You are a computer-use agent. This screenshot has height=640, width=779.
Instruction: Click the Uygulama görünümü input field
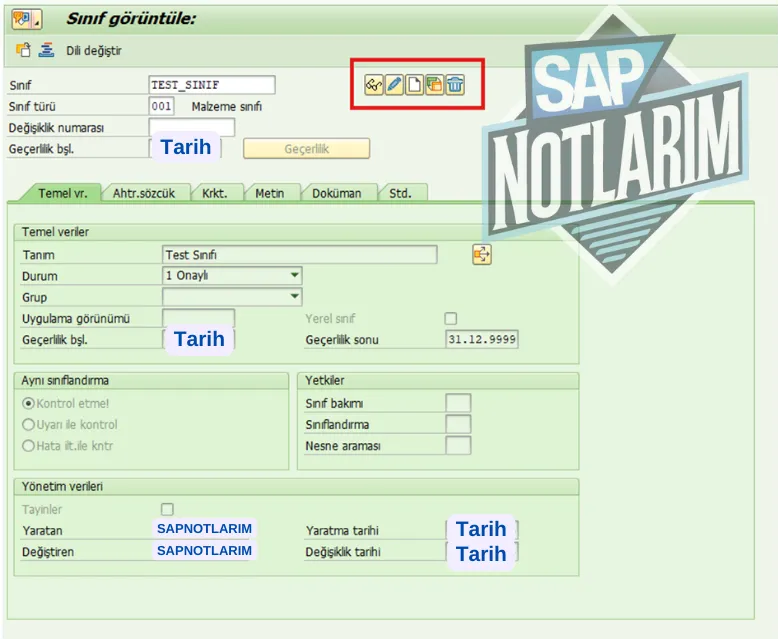[x=198, y=318]
